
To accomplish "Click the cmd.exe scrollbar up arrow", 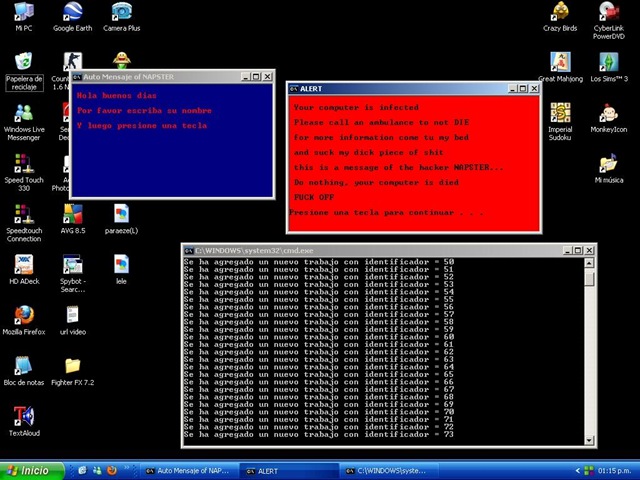I will pyautogui.click(x=589, y=263).
